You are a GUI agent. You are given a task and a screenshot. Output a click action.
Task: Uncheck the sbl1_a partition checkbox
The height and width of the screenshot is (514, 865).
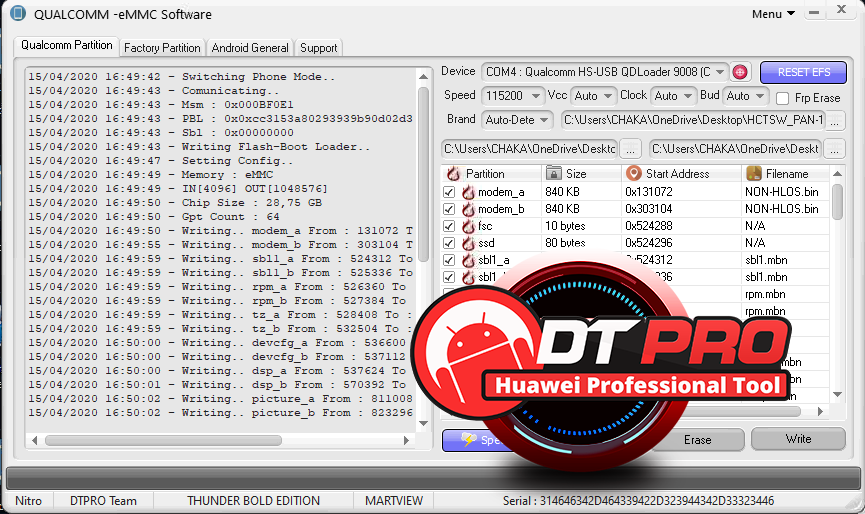coord(449,260)
